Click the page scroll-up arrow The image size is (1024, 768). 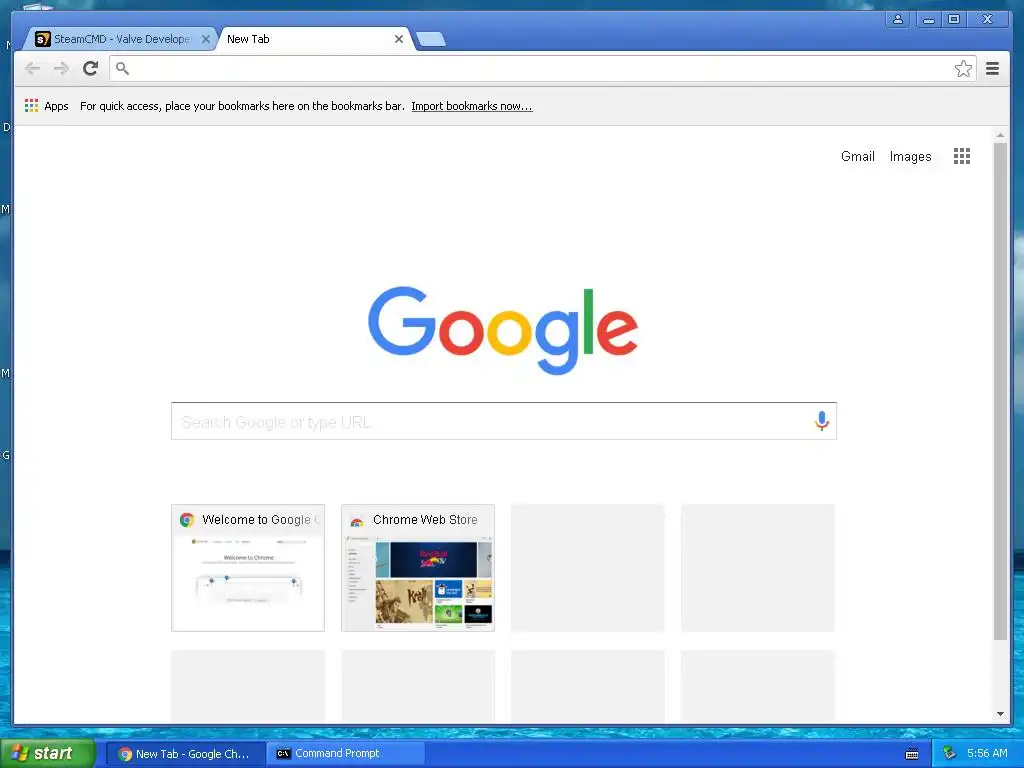pos(1000,135)
